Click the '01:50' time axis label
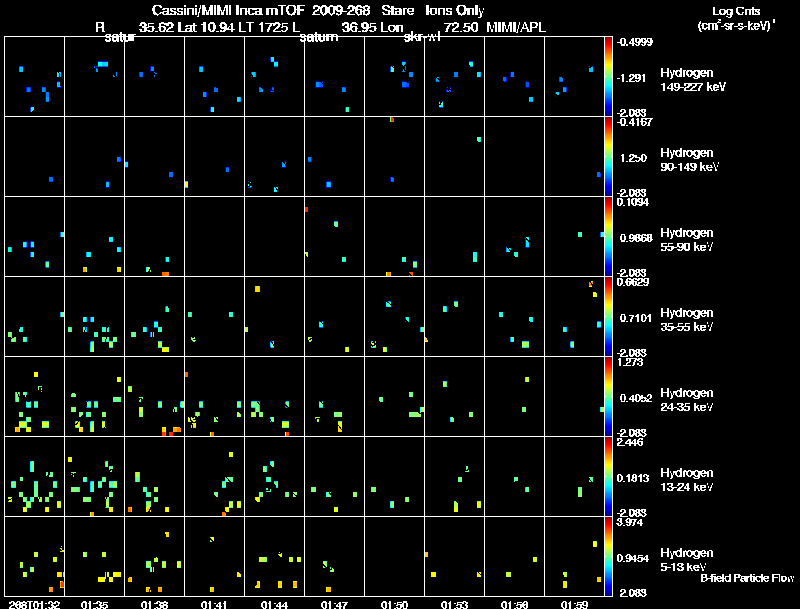Screen dimensions: 800x609 pos(394,605)
